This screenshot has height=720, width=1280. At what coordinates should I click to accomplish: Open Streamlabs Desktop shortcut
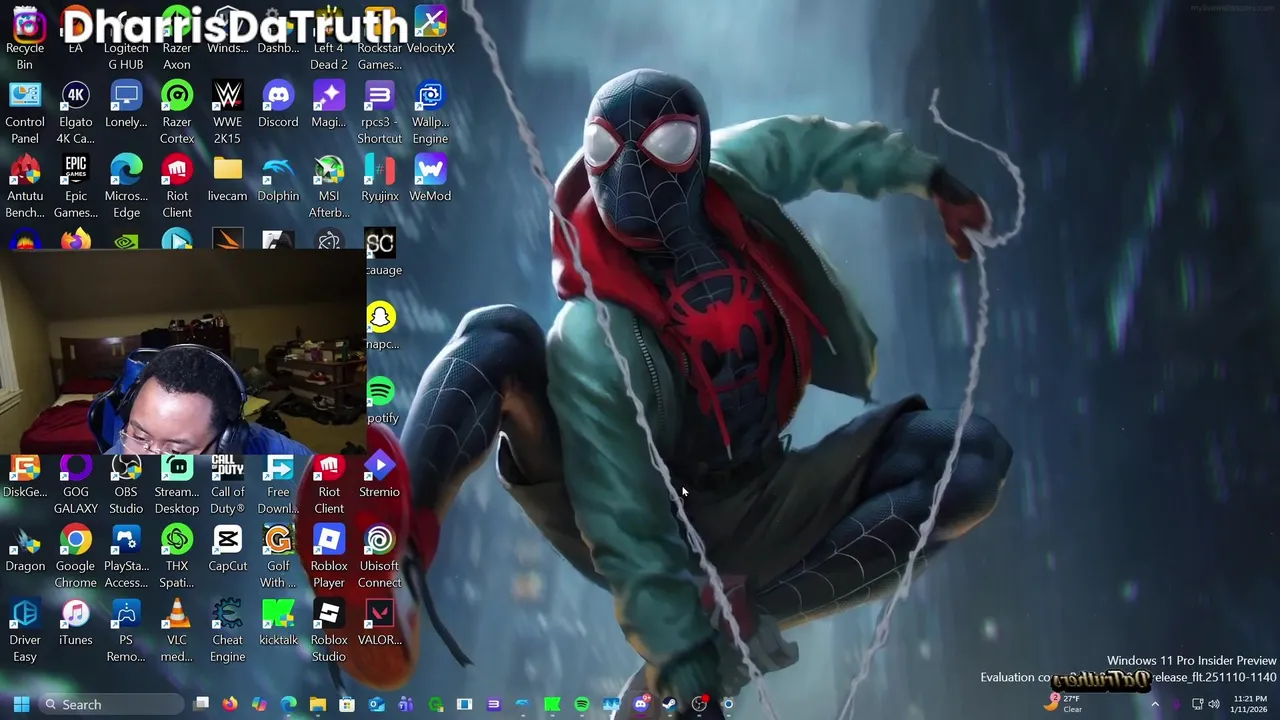click(177, 485)
